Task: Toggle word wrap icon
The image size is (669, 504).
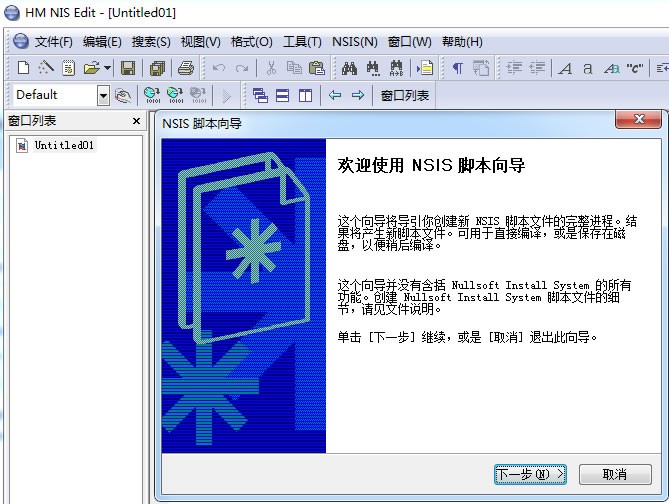Action: (x=481, y=68)
